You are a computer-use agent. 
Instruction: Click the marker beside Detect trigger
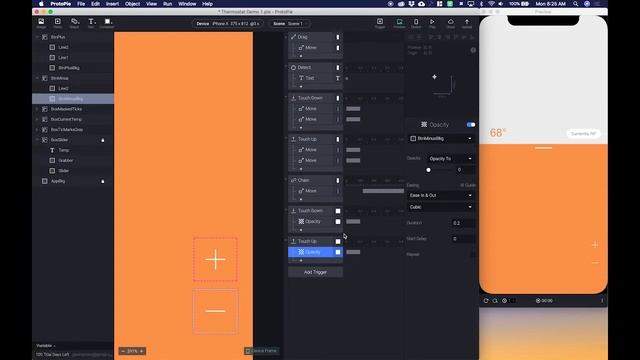tap(338, 68)
